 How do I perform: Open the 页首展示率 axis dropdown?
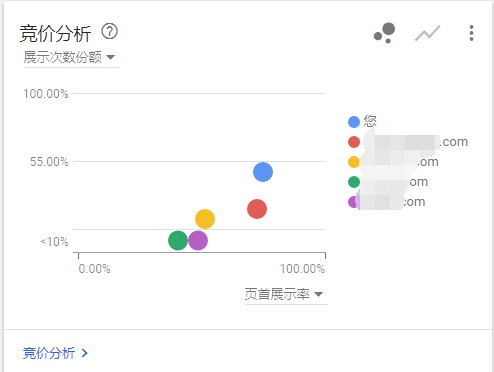[286, 294]
